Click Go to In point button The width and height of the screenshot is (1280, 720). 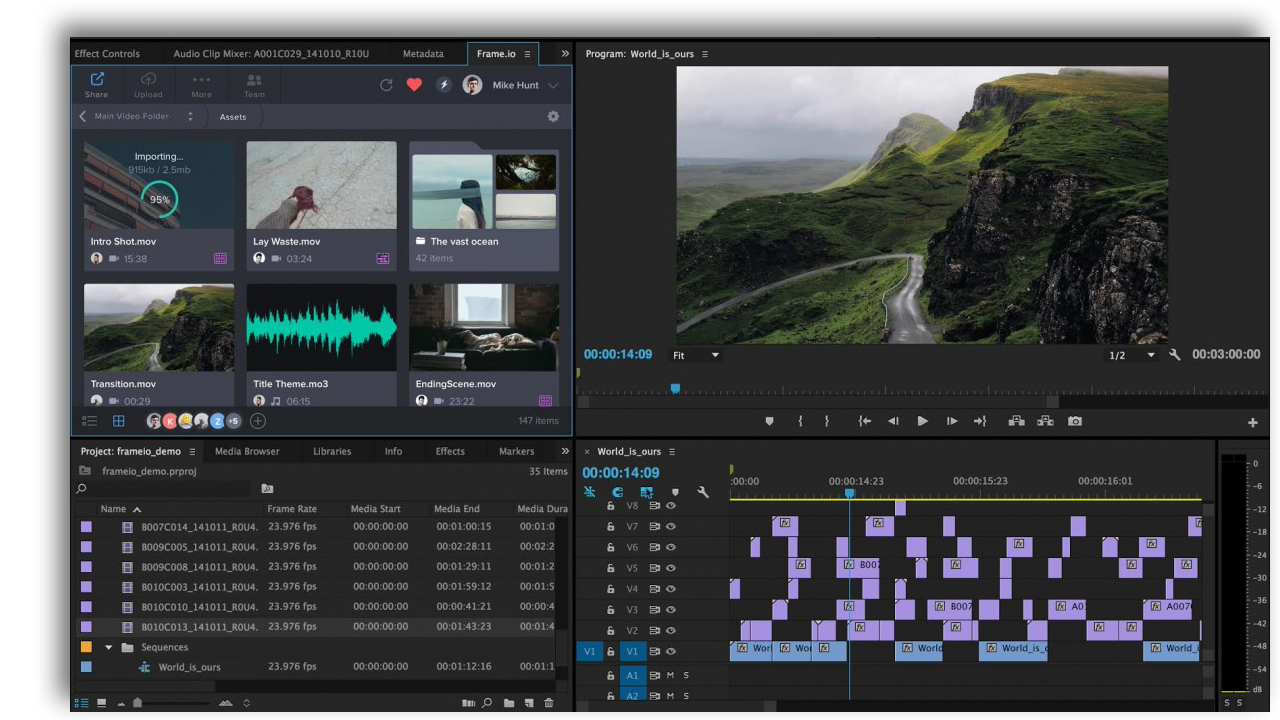865,421
